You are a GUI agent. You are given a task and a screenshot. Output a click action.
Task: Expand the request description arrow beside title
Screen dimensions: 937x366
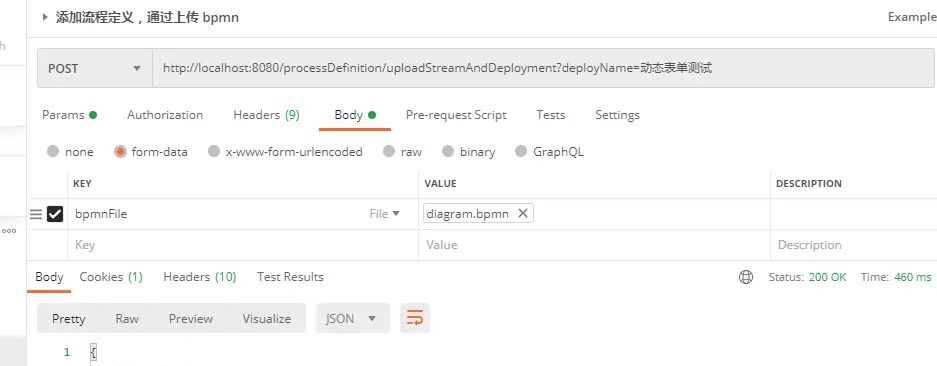[45, 17]
